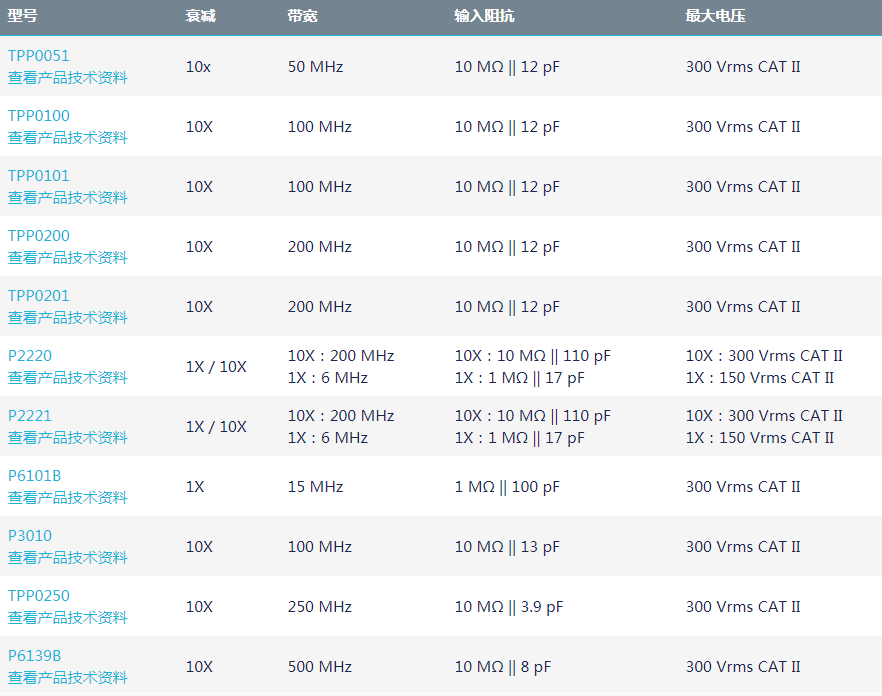This screenshot has height=696, width=882.
Task: Select 10 MΩ || 12 pF in TPP0101 row
Action: coord(507,187)
